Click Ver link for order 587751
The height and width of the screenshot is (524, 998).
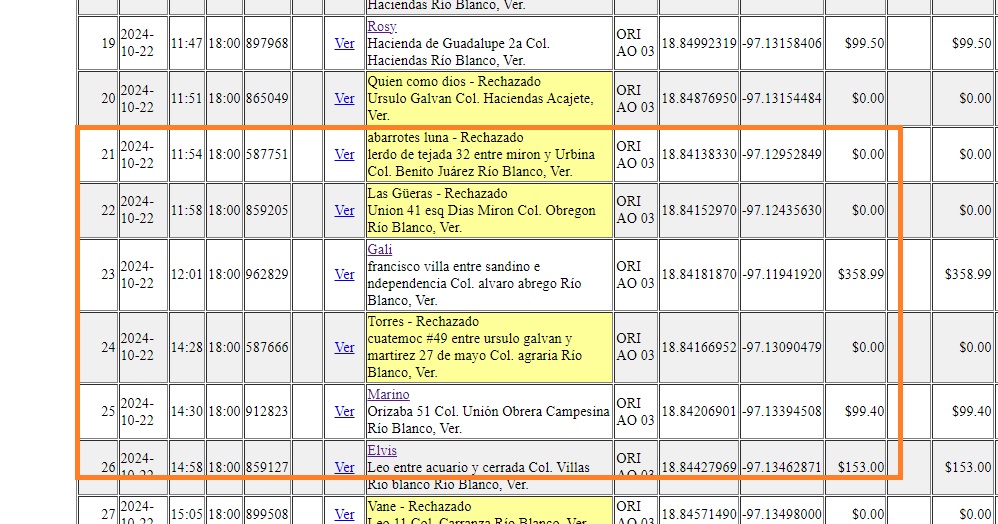tap(344, 154)
